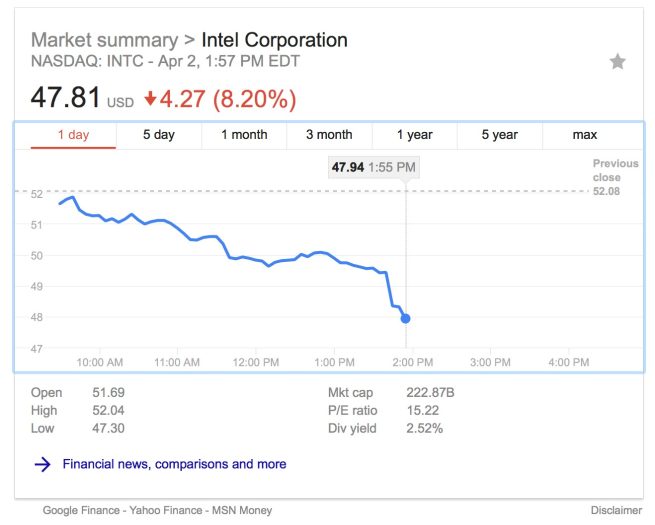Open the MSN Money link
The height and width of the screenshot is (525, 655).
pos(241,510)
